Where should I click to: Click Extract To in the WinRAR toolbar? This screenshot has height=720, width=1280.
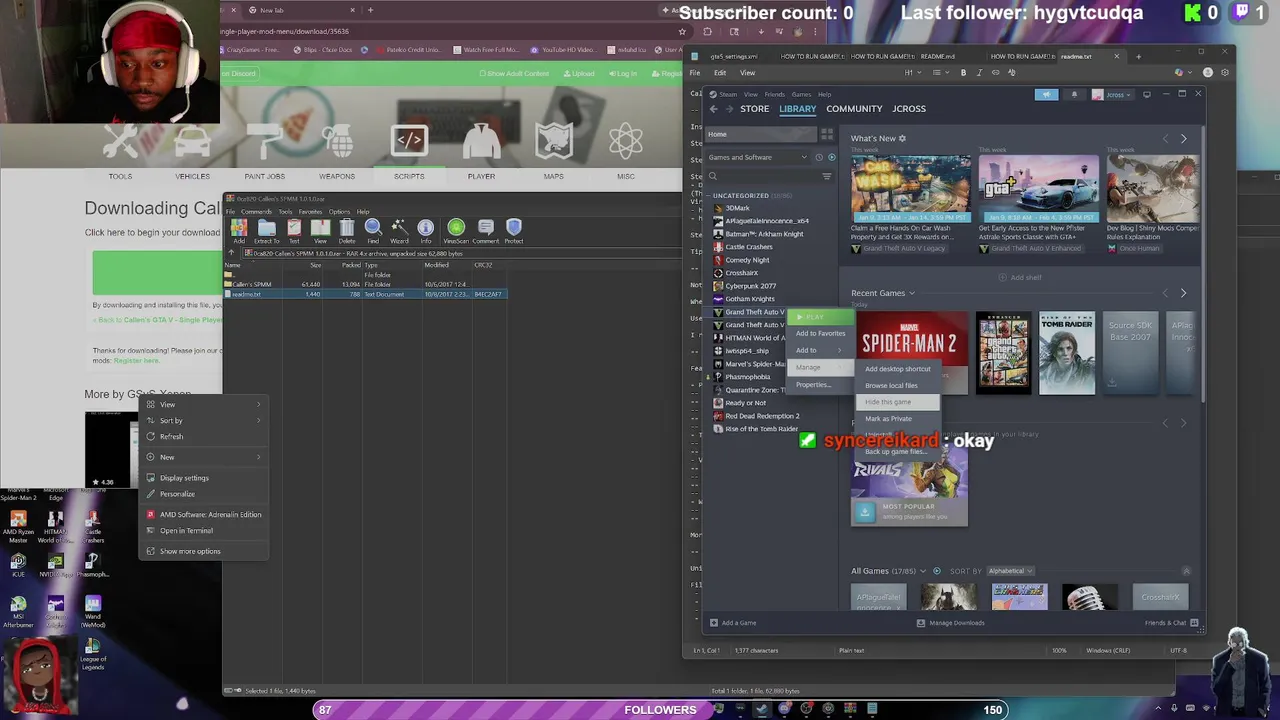pyautogui.click(x=267, y=231)
